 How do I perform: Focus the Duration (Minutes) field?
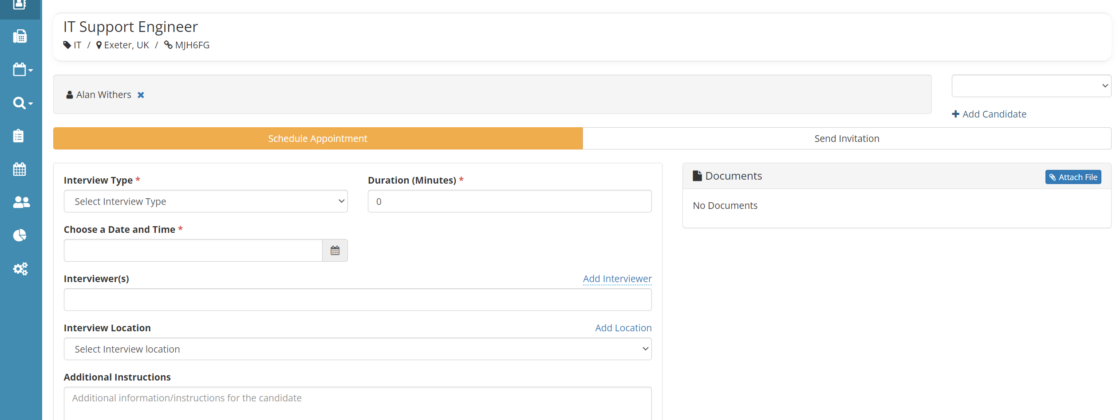509,201
